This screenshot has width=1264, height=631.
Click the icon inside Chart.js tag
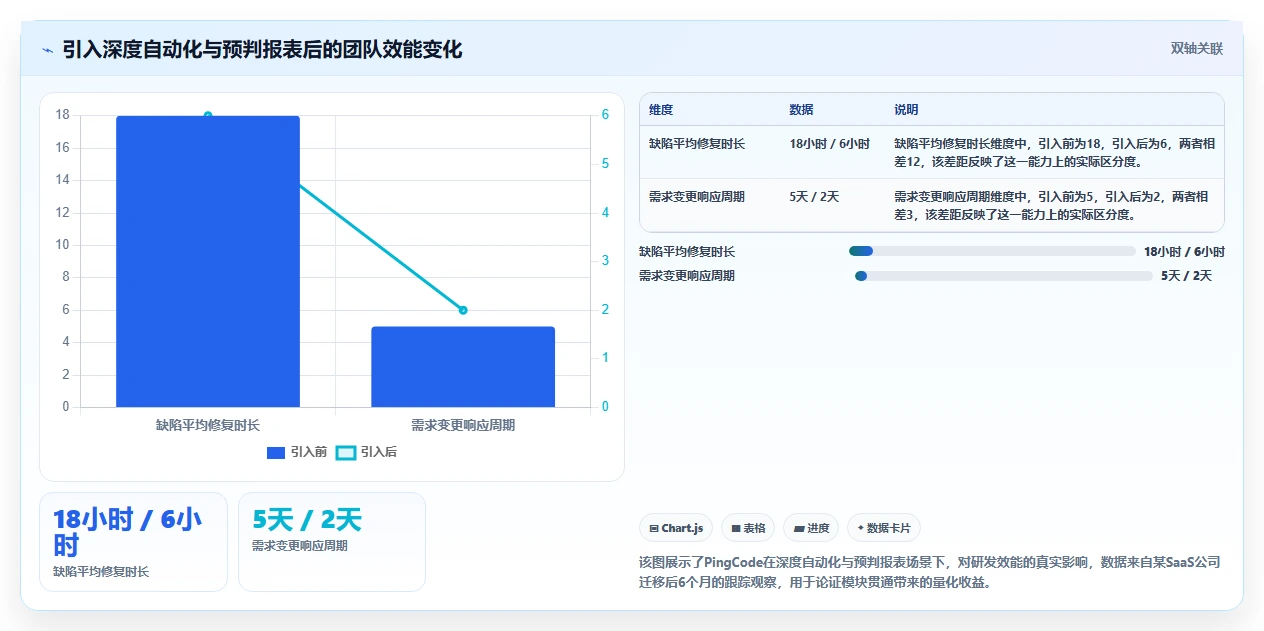coord(654,528)
